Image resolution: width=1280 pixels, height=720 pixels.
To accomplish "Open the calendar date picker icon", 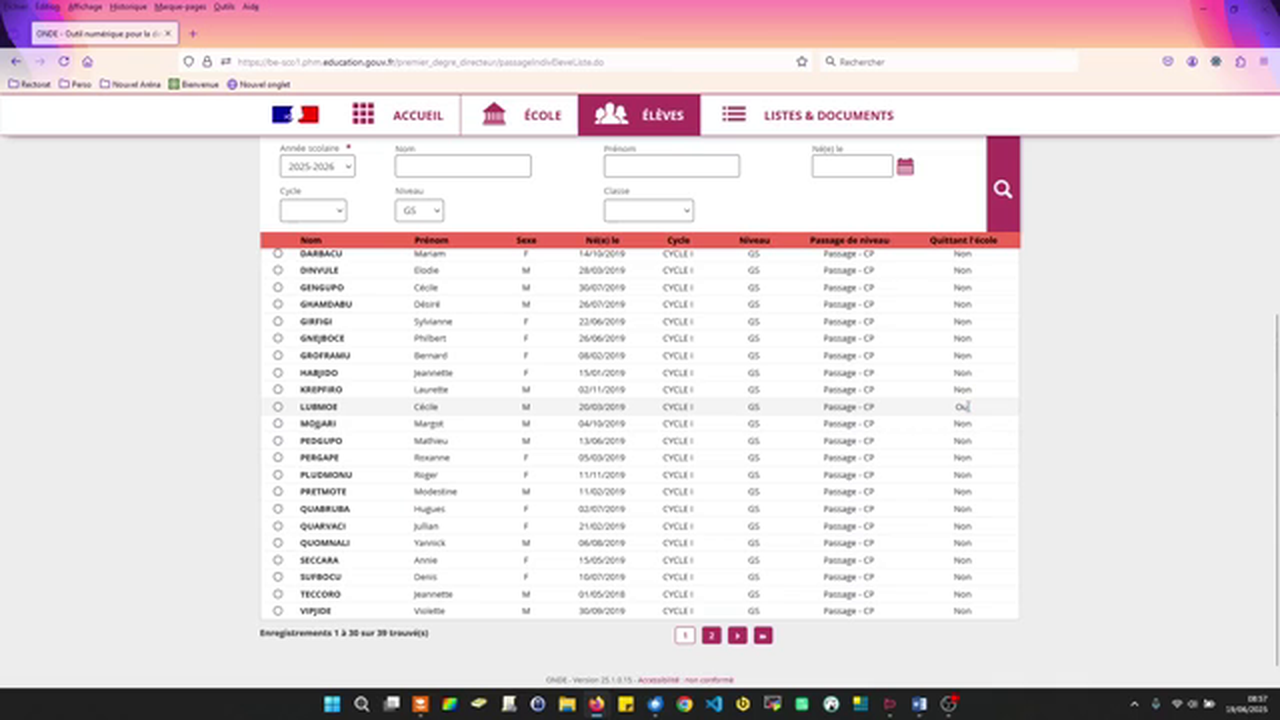I will coord(905,167).
